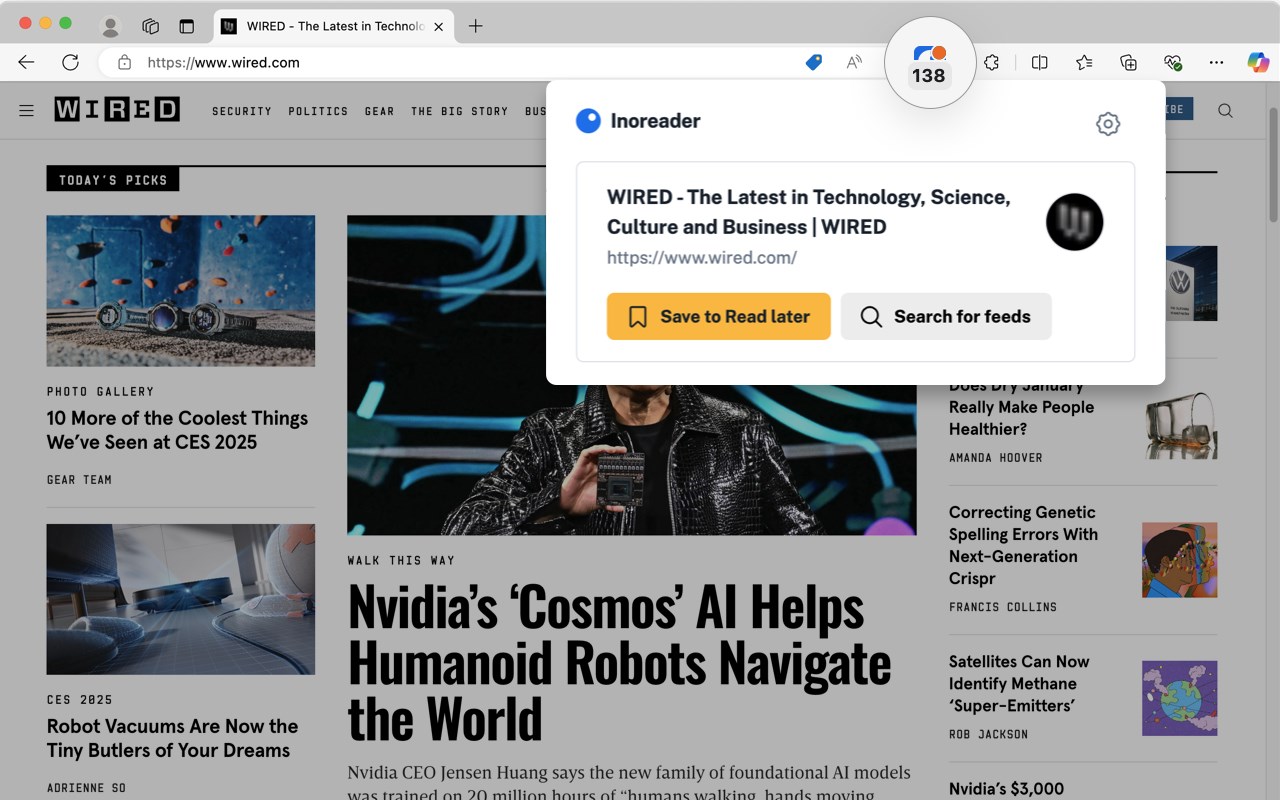Screen dimensions: 1280x800
Task: Open Inoreader popup settings gear
Action: pos(1108,124)
